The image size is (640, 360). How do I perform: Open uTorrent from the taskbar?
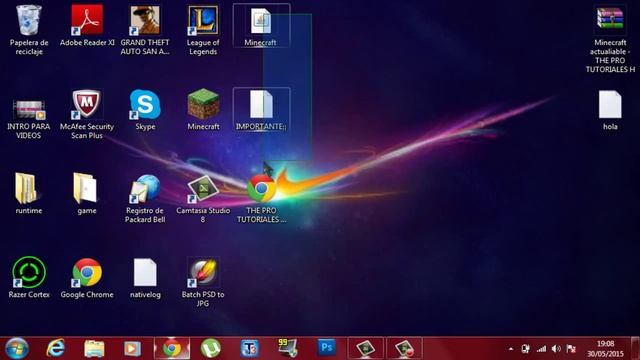210,348
